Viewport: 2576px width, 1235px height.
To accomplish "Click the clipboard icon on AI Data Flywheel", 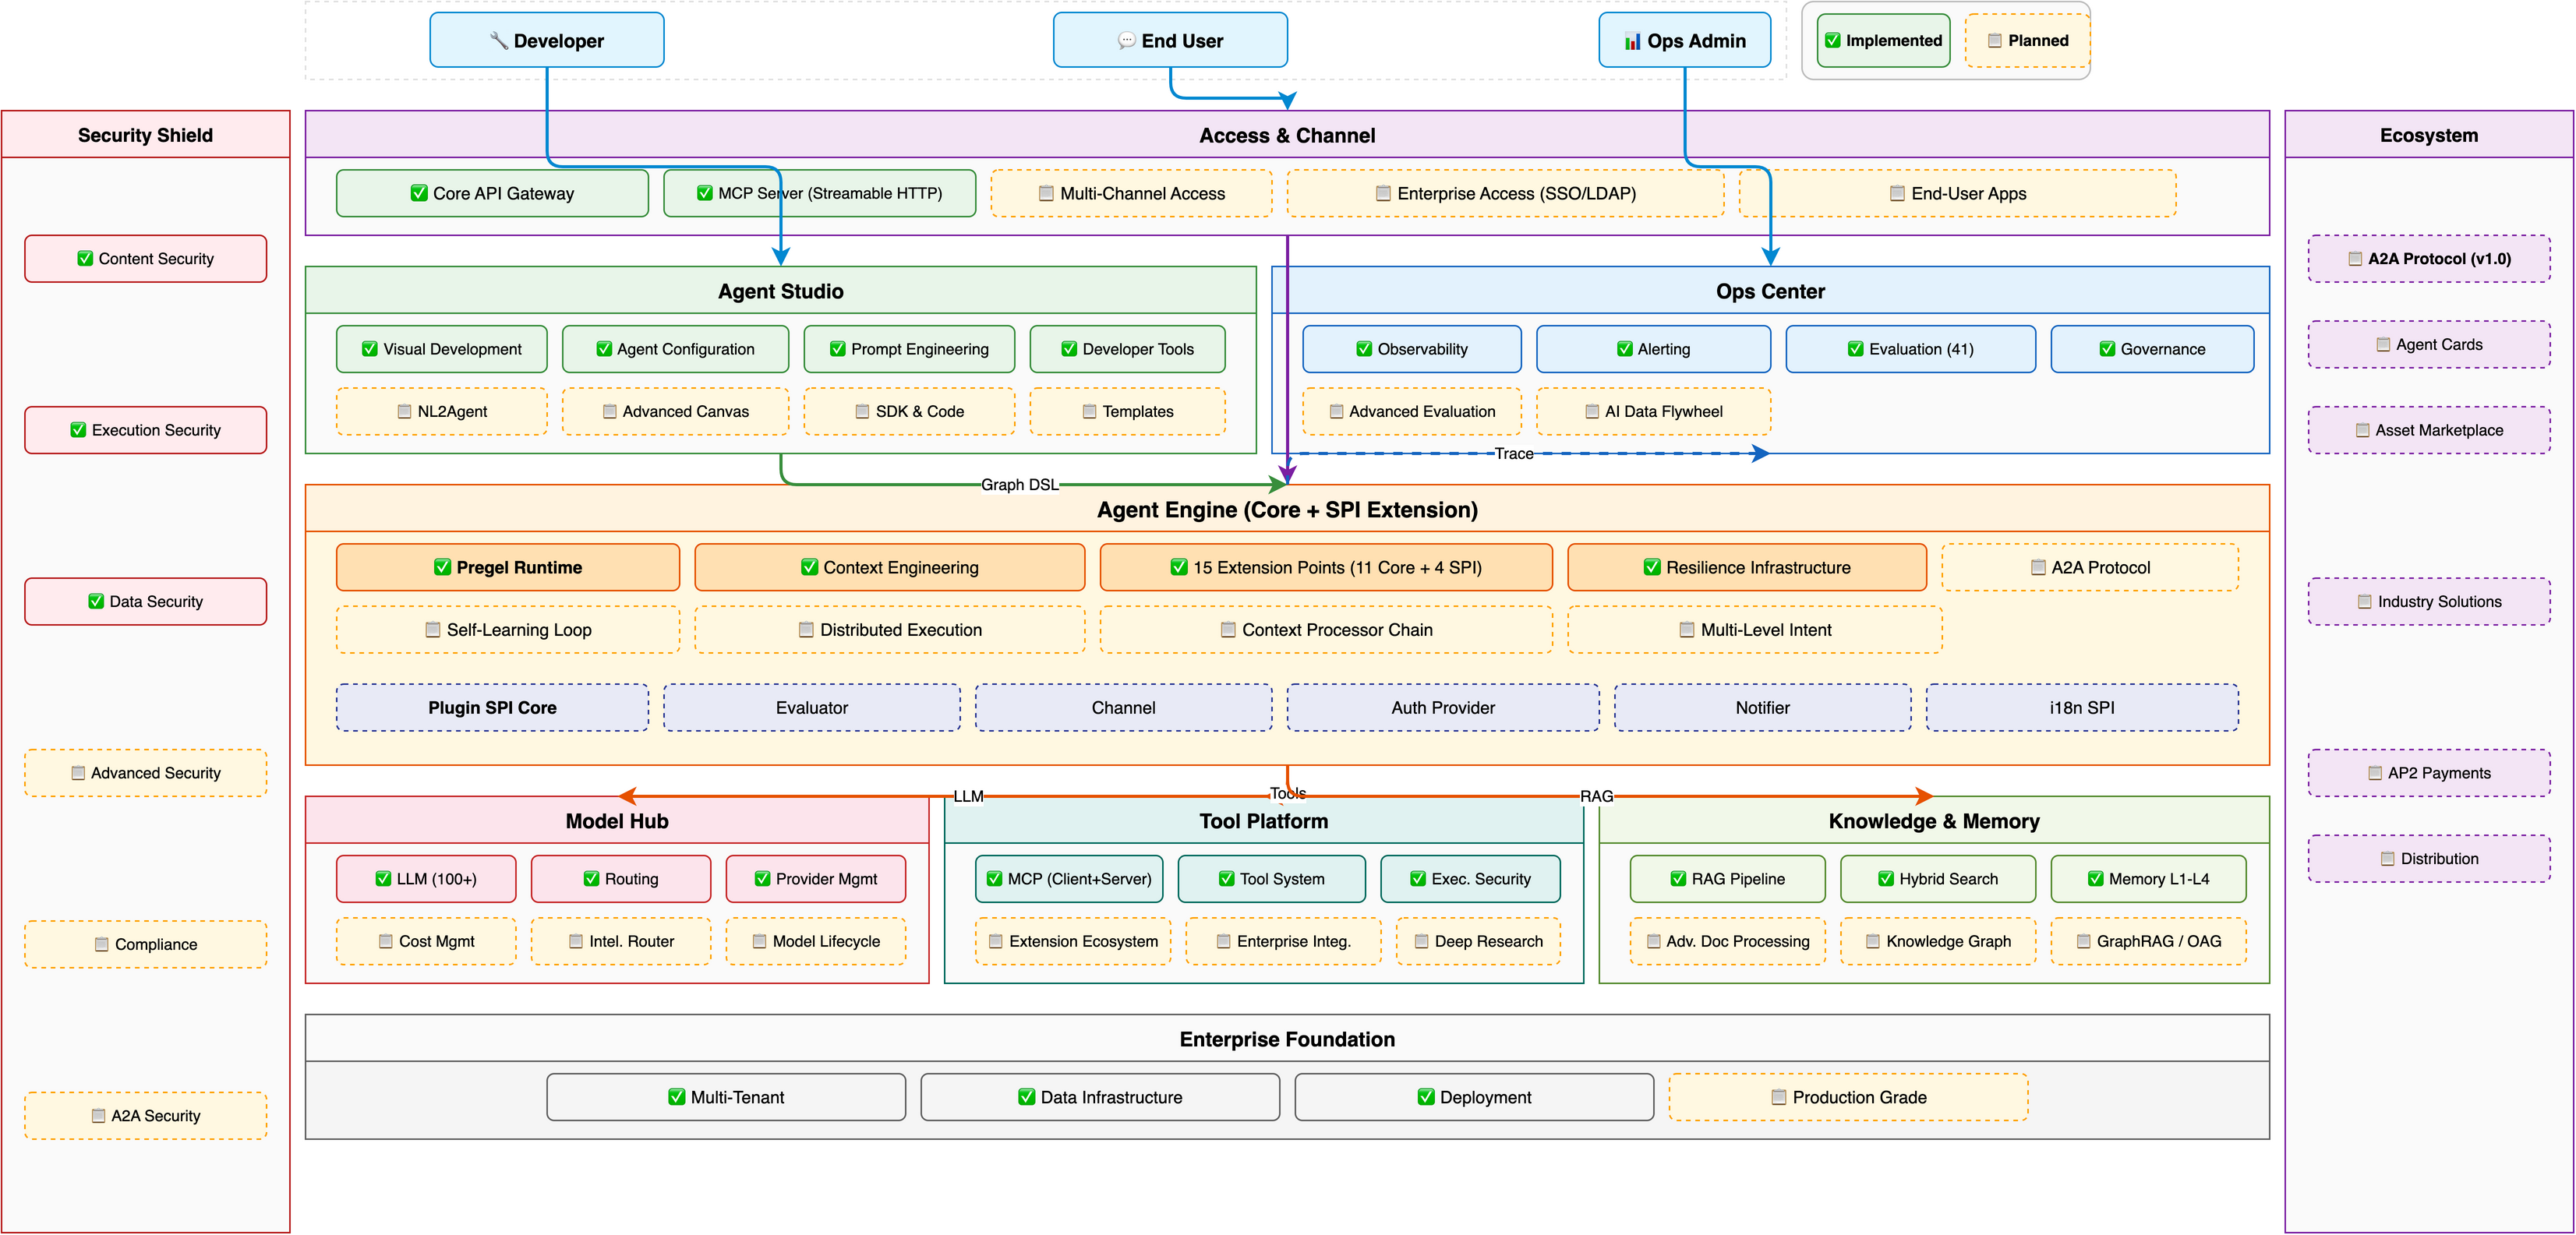I will pyautogui.click(x=1592, y=411).
